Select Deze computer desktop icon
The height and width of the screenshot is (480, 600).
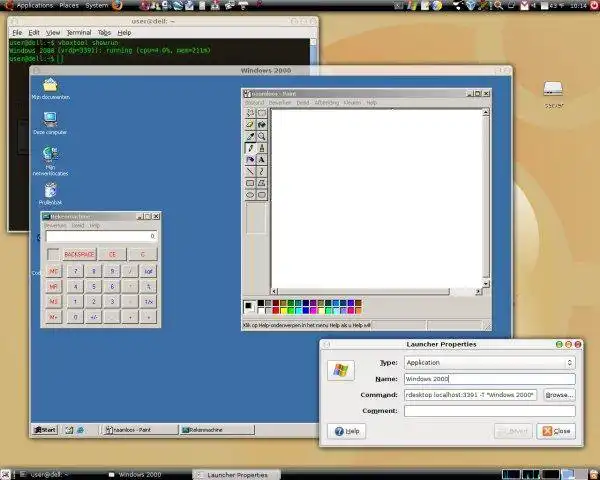[50, 123]
